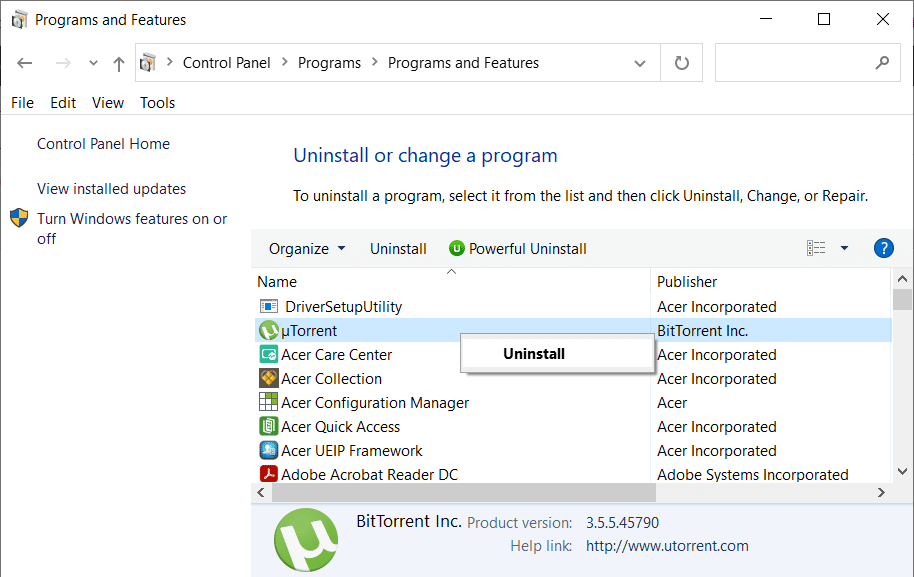Click the back navigation arrow
Image resolution: width=914 pixels, height=577 pixels.
coord(24,62)
